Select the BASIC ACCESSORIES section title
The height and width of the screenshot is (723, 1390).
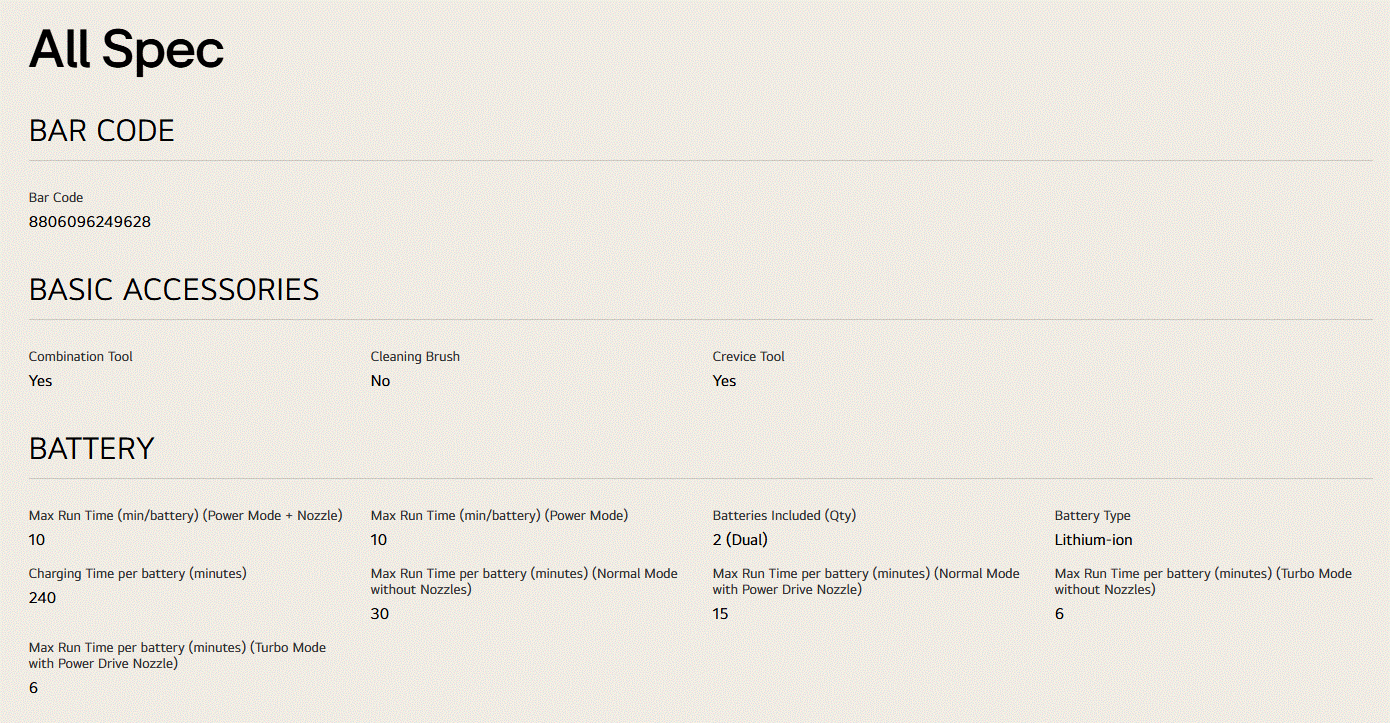click(174, 290)
